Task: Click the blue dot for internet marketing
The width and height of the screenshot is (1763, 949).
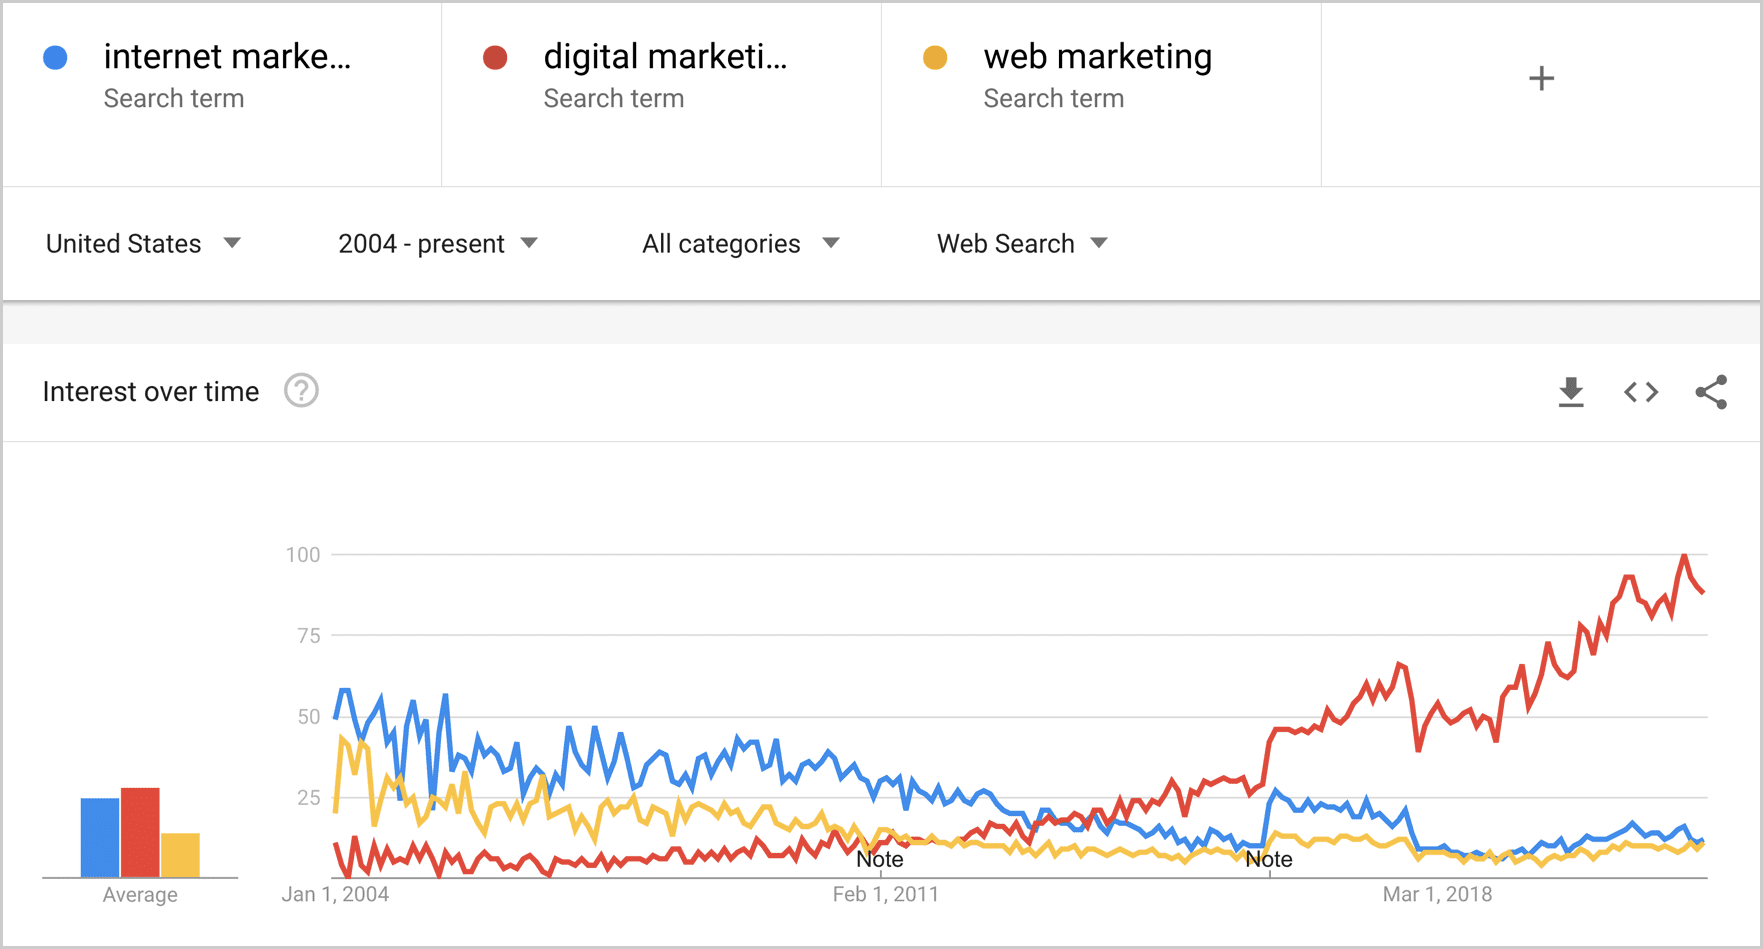Action: (56, 58)
